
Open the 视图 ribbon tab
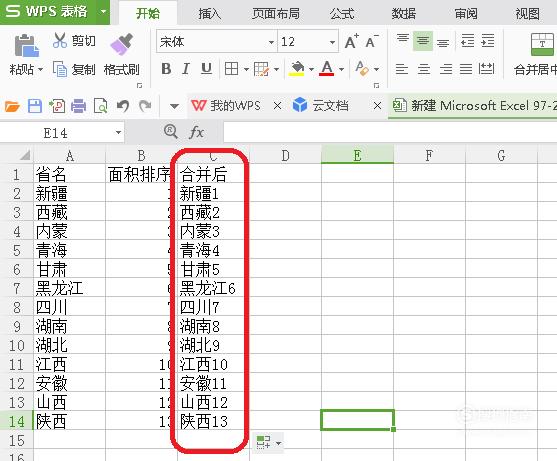(527, 13)
